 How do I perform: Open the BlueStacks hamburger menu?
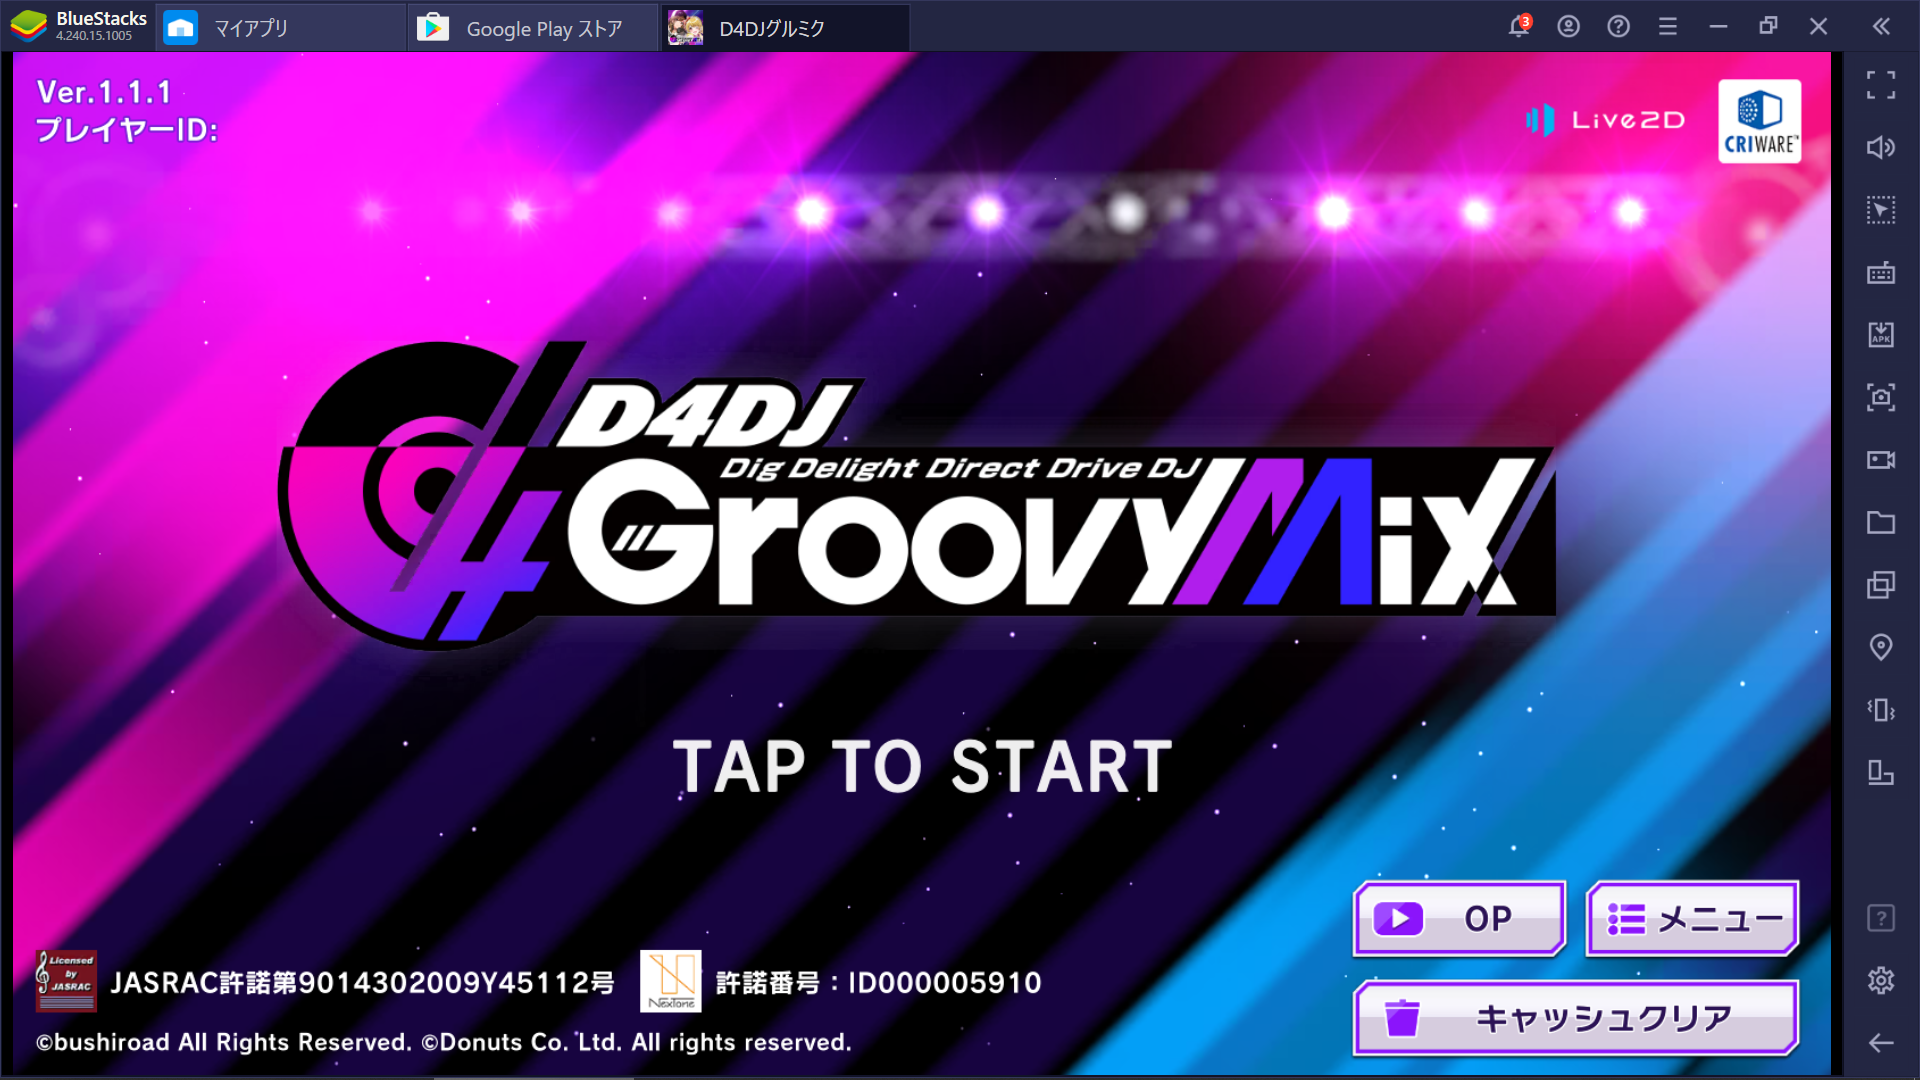(1667, 27)
